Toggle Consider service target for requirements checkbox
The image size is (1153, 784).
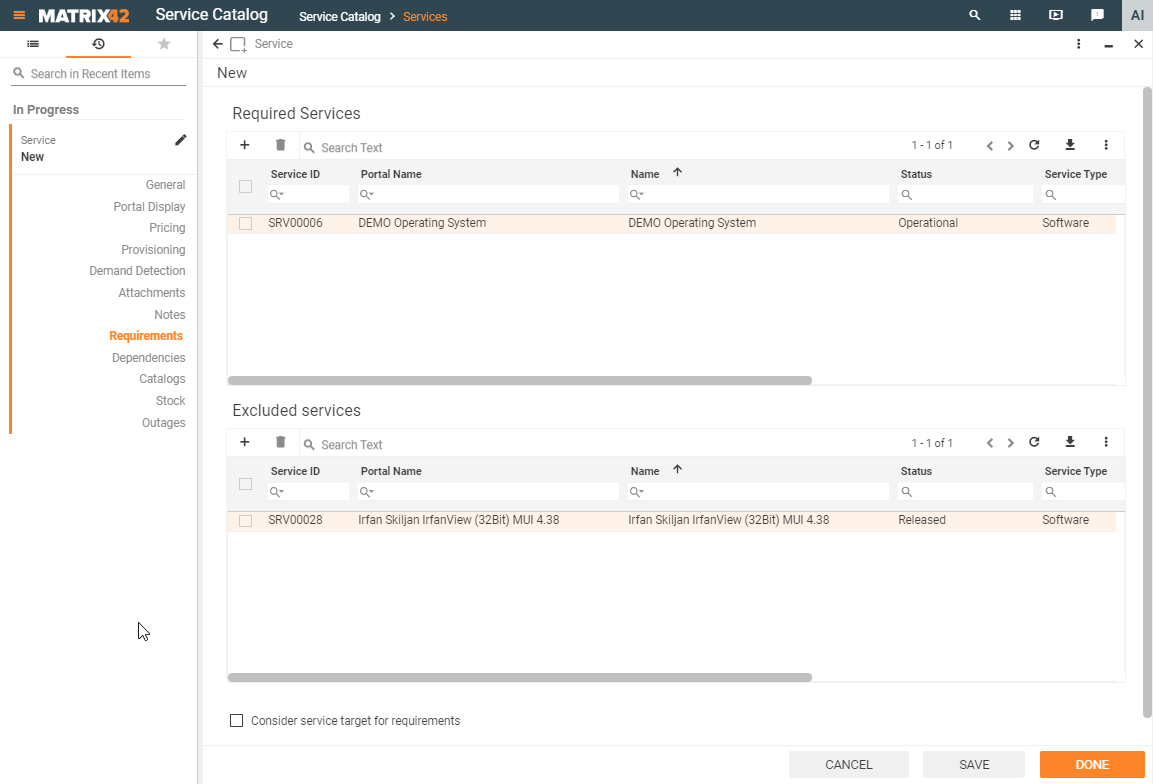(x=237, y=721)
